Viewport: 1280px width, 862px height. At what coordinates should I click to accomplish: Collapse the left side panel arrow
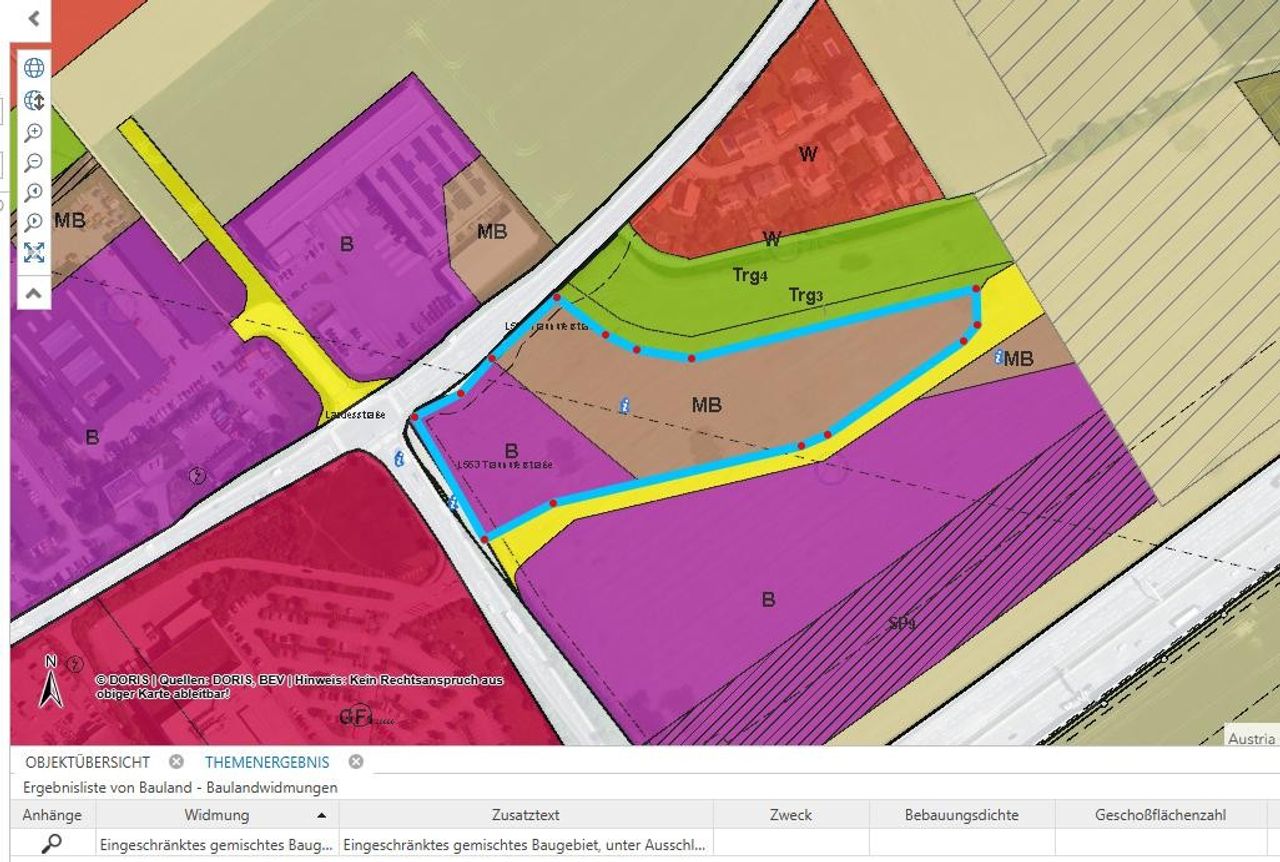(x=34, y=18)
